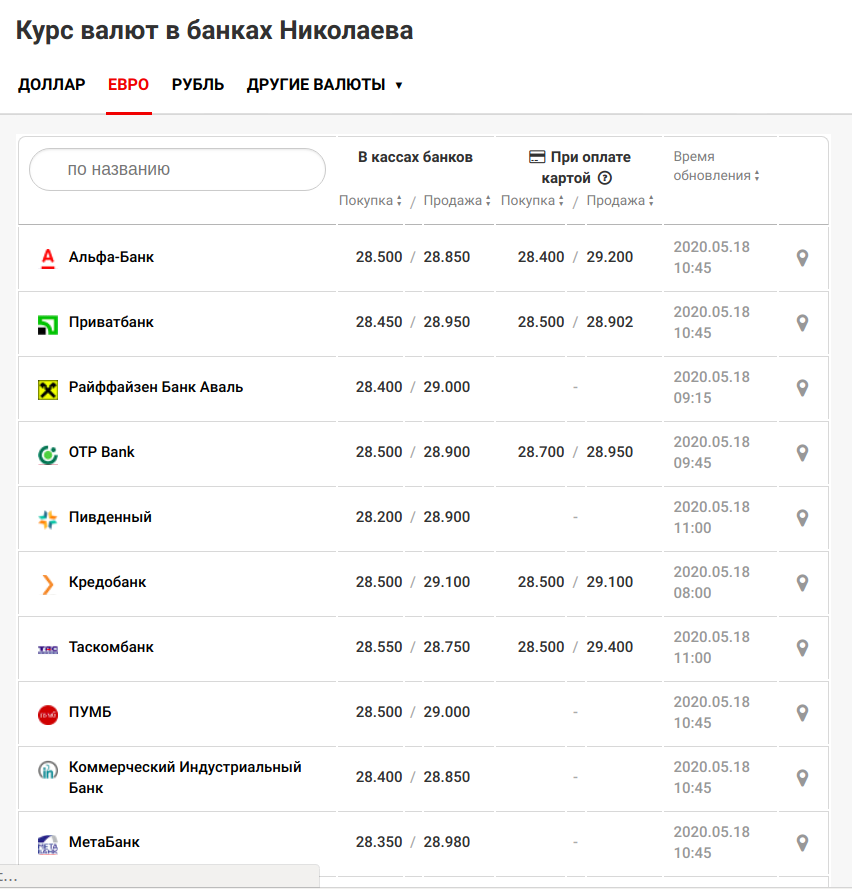Click Альфа-Банк card sale rate 29.200
This screenshot has height=889, width=852.
click(609, 257)
